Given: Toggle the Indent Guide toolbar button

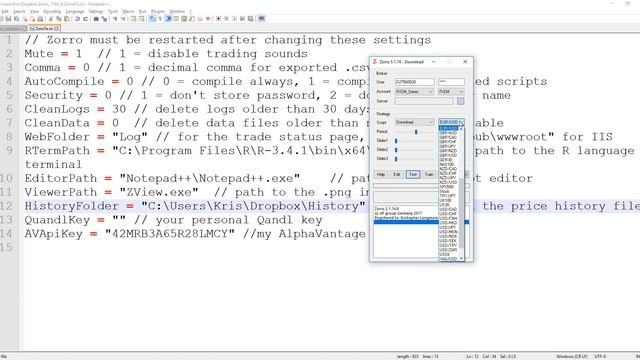Looking at the screenshot, I should click(x=168, y=19).
